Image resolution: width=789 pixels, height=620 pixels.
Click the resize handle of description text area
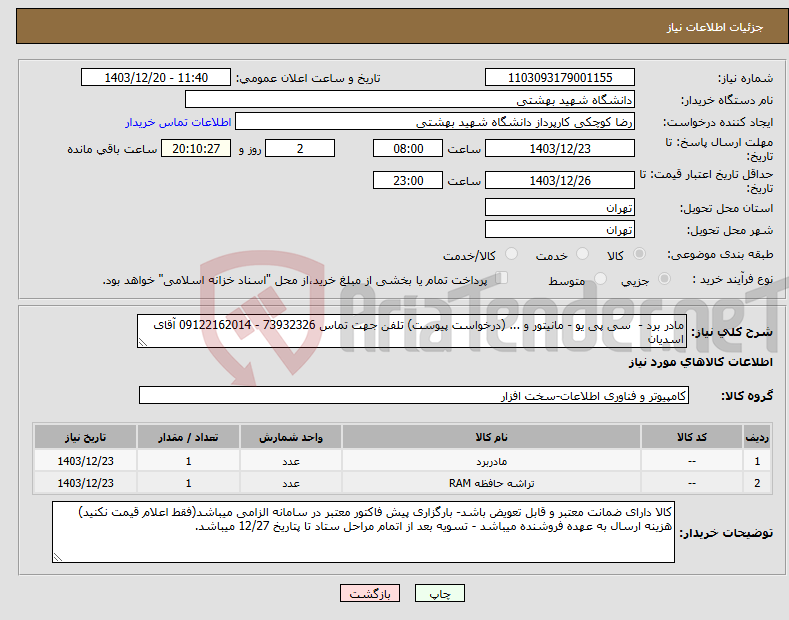[143, 342]
